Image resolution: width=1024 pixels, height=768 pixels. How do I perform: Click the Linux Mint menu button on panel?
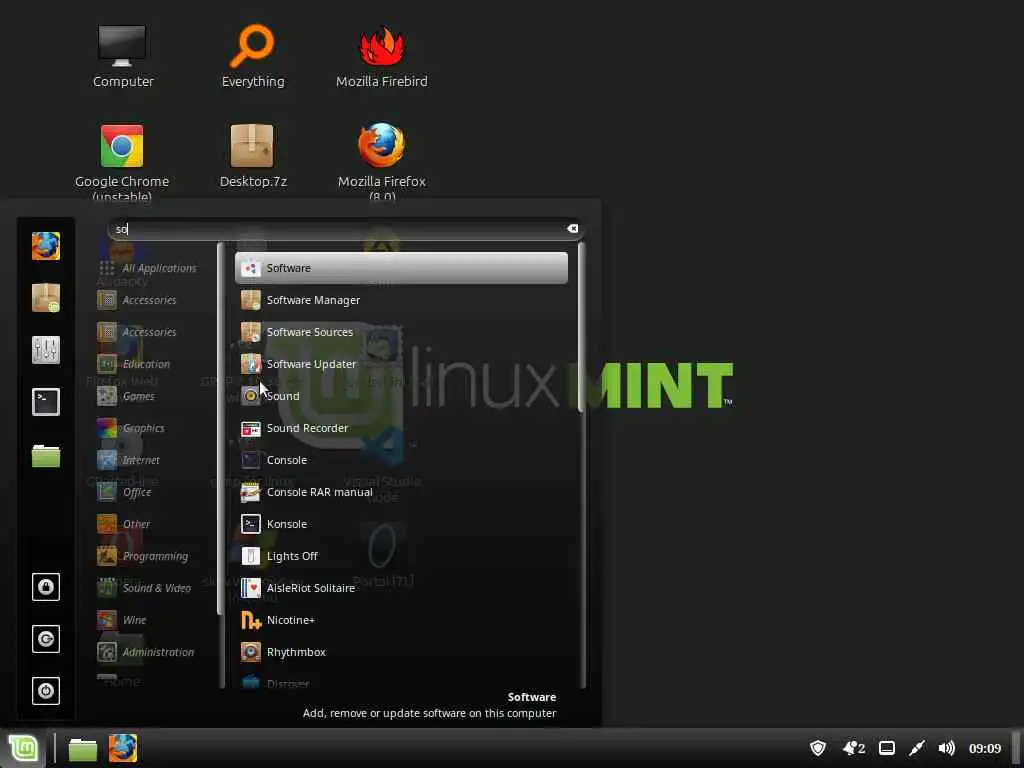[23, 748]
